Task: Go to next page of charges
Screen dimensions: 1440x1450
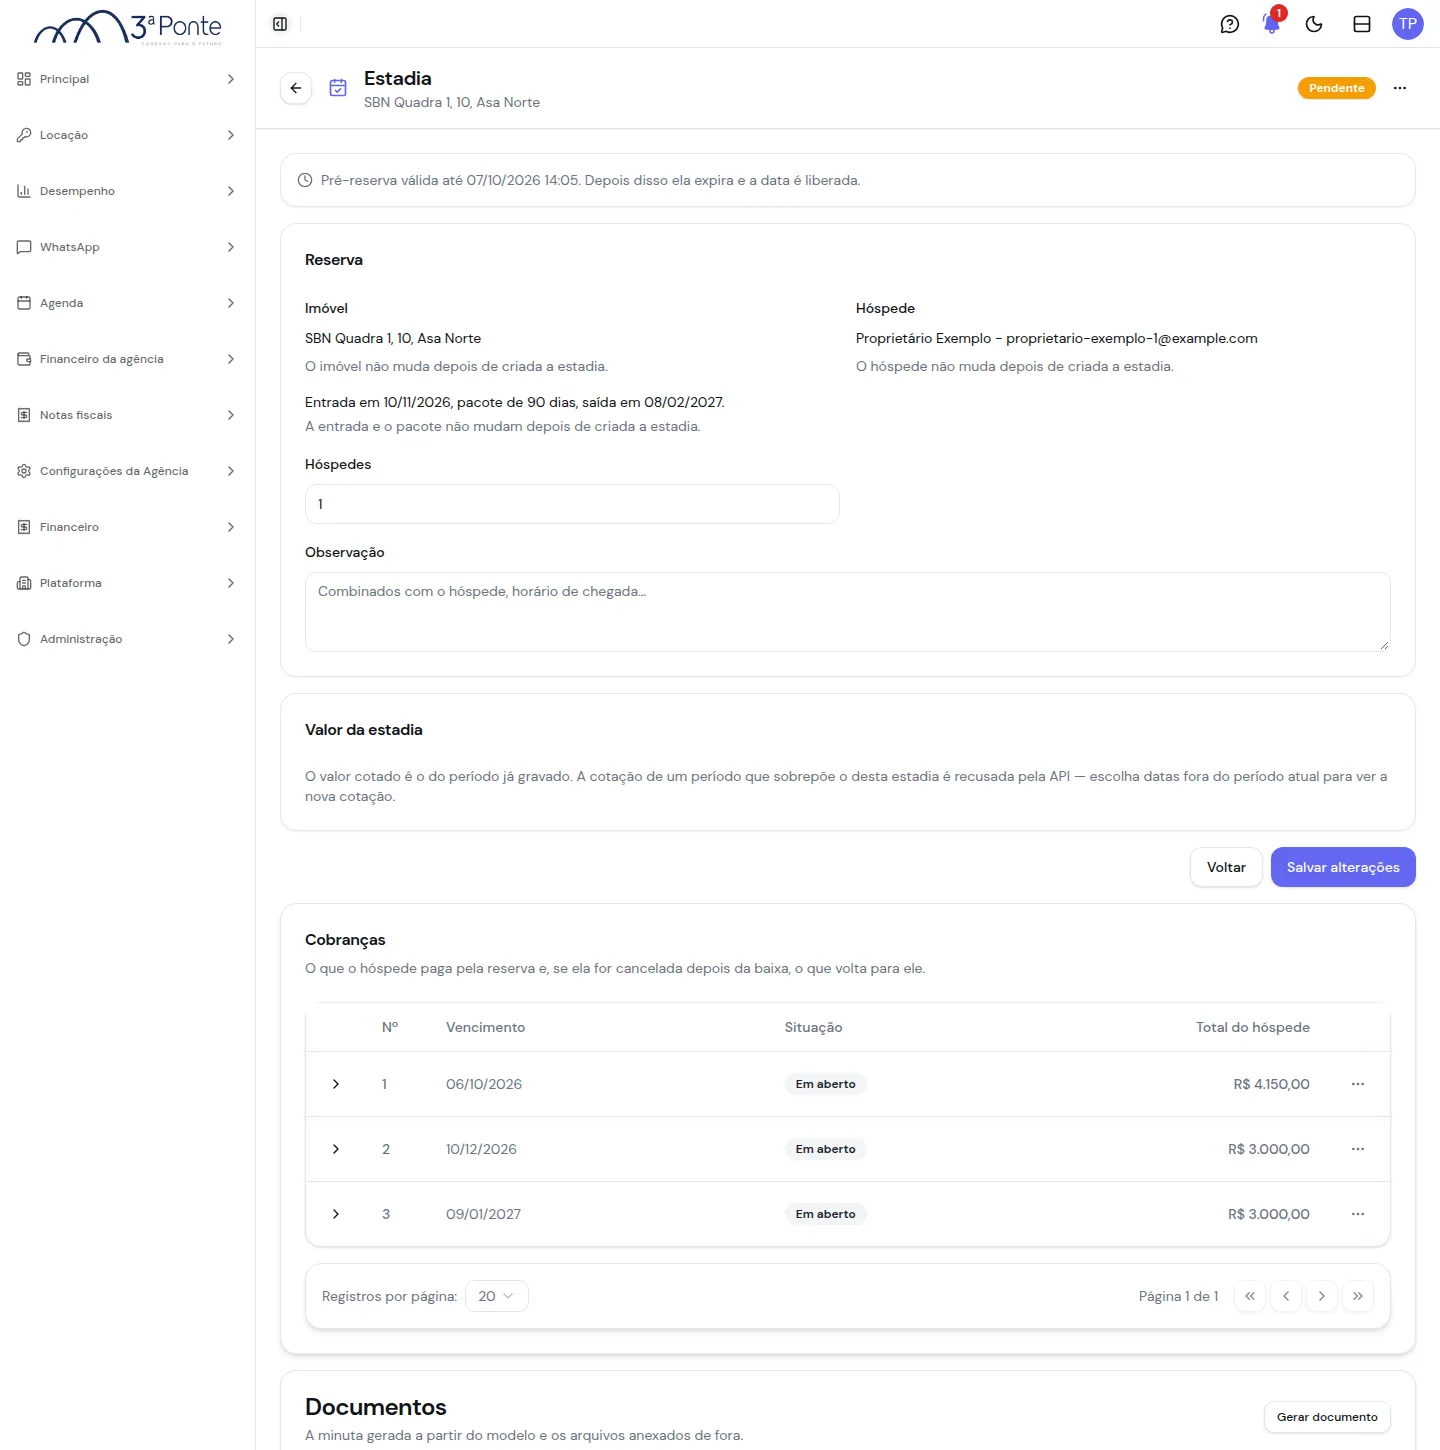Action: coord(1322,1296)
